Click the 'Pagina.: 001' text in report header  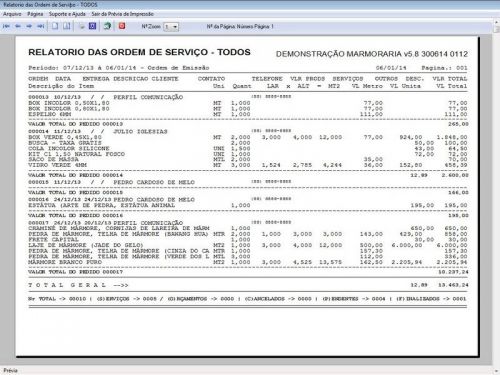(444, 68)
